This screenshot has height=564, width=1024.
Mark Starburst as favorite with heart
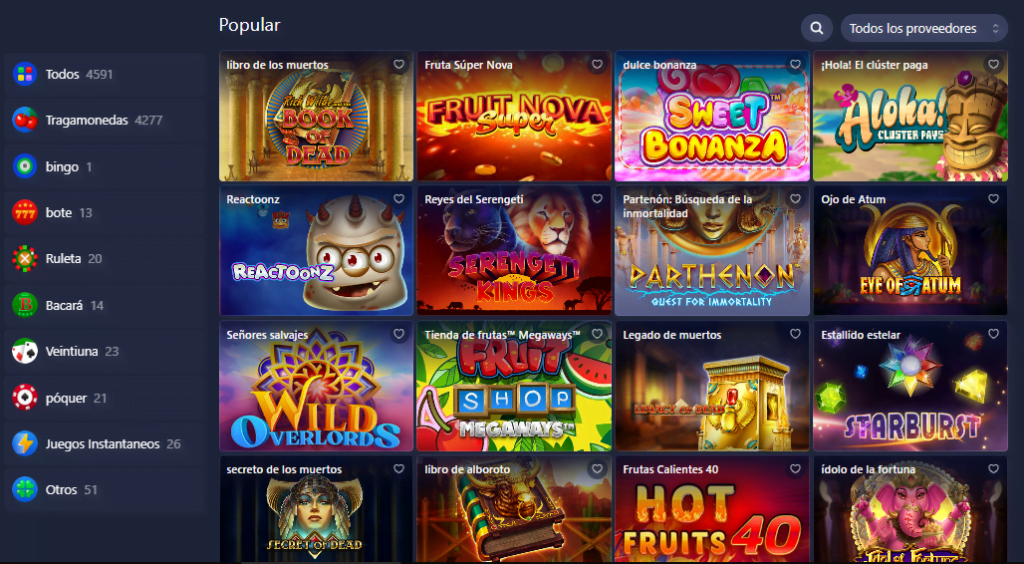coord(993,334)
